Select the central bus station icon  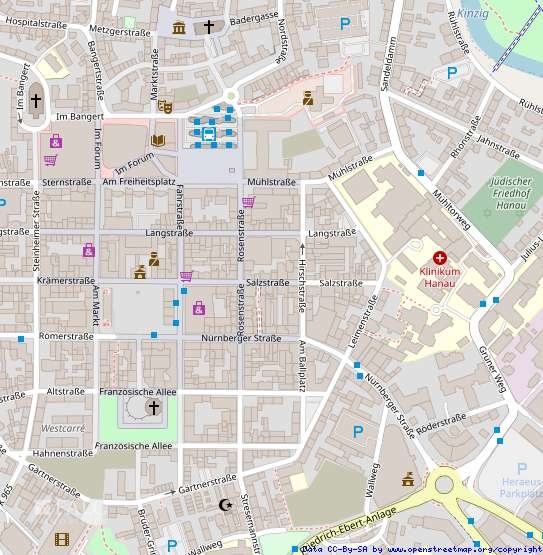click(208, 135)
